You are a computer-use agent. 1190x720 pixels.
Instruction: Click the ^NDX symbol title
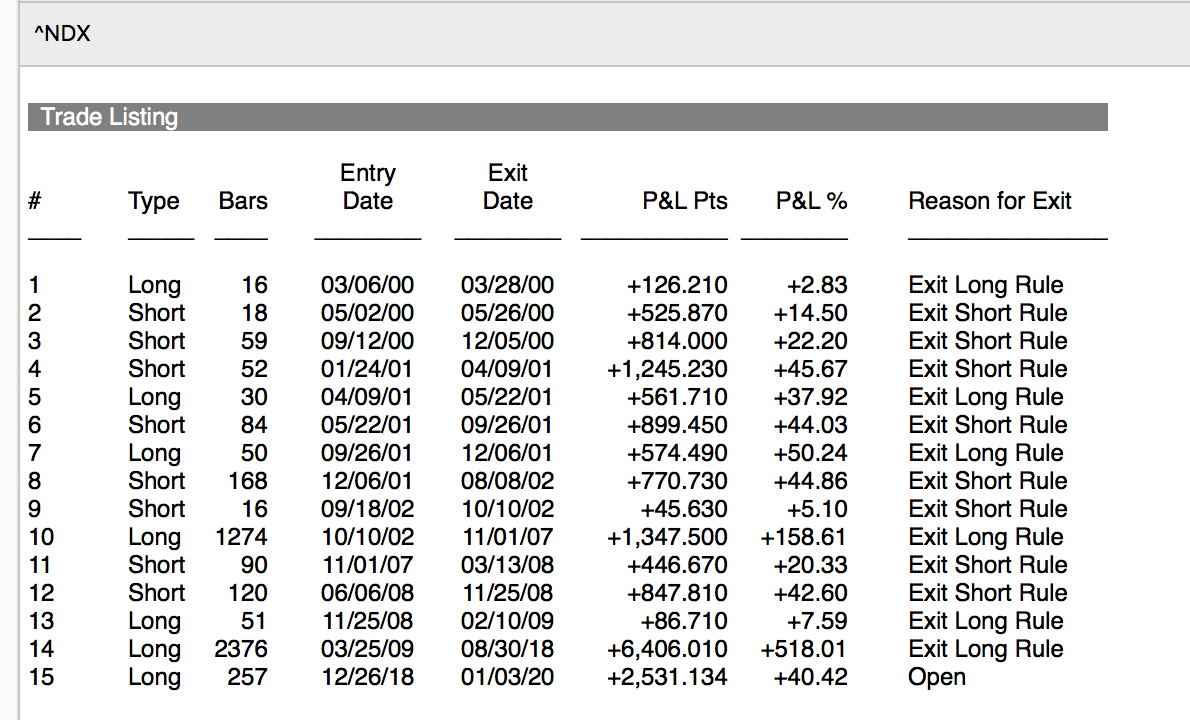click(62, 34)
